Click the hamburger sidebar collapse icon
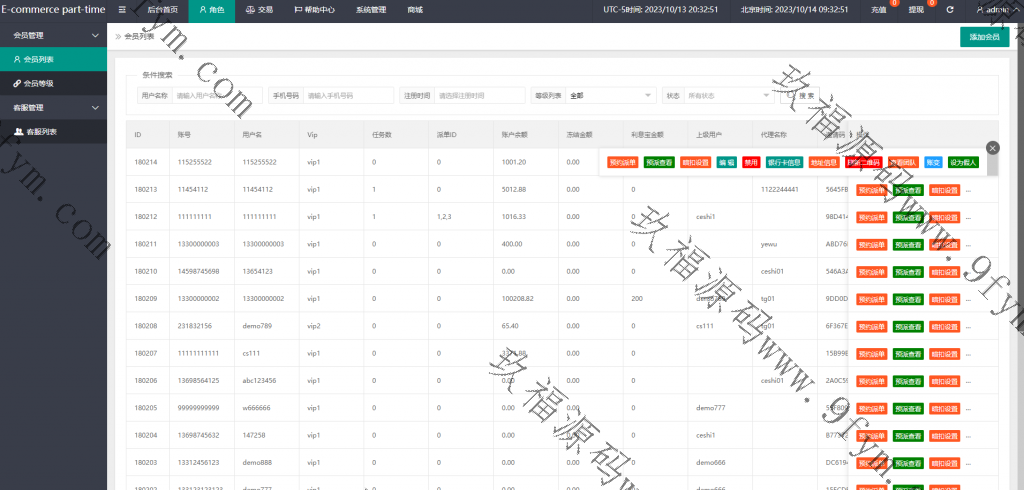This screenshot has width=1024, height=490. [122, 9]
